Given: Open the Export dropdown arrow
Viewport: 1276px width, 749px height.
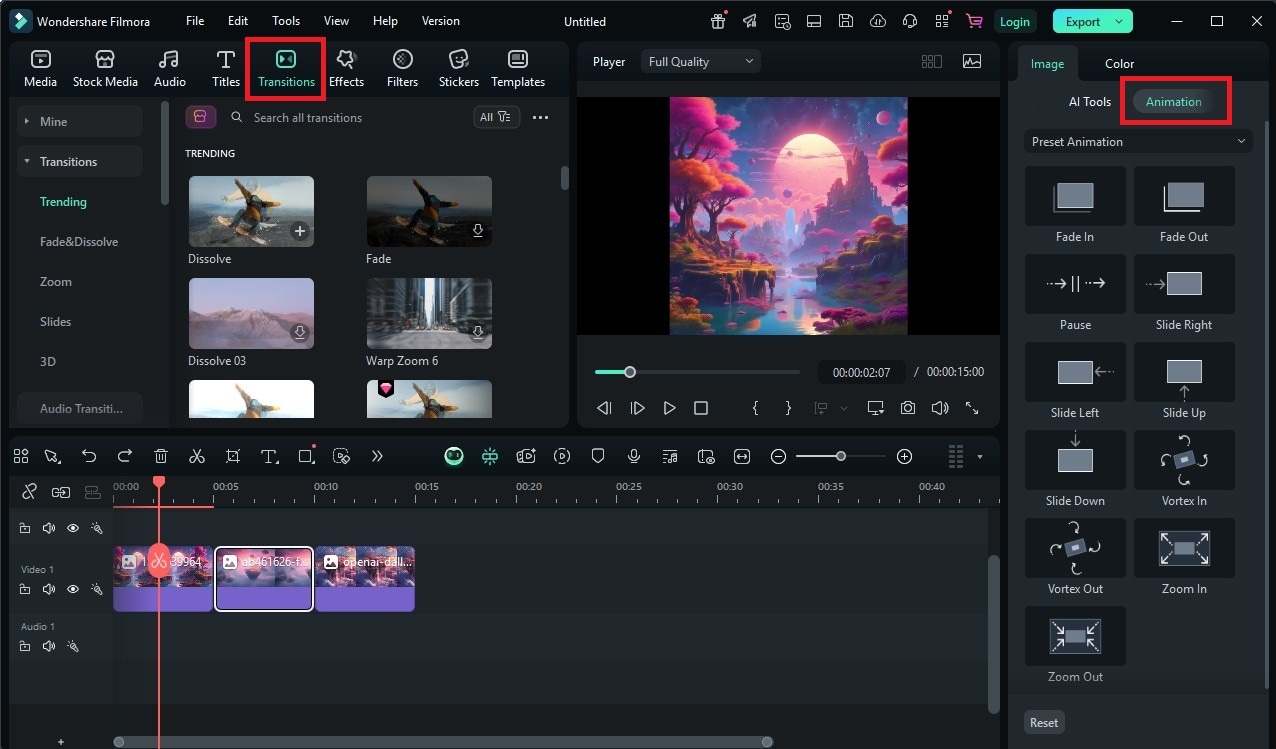Looking at the screenshot, I should coord(1119,21).
